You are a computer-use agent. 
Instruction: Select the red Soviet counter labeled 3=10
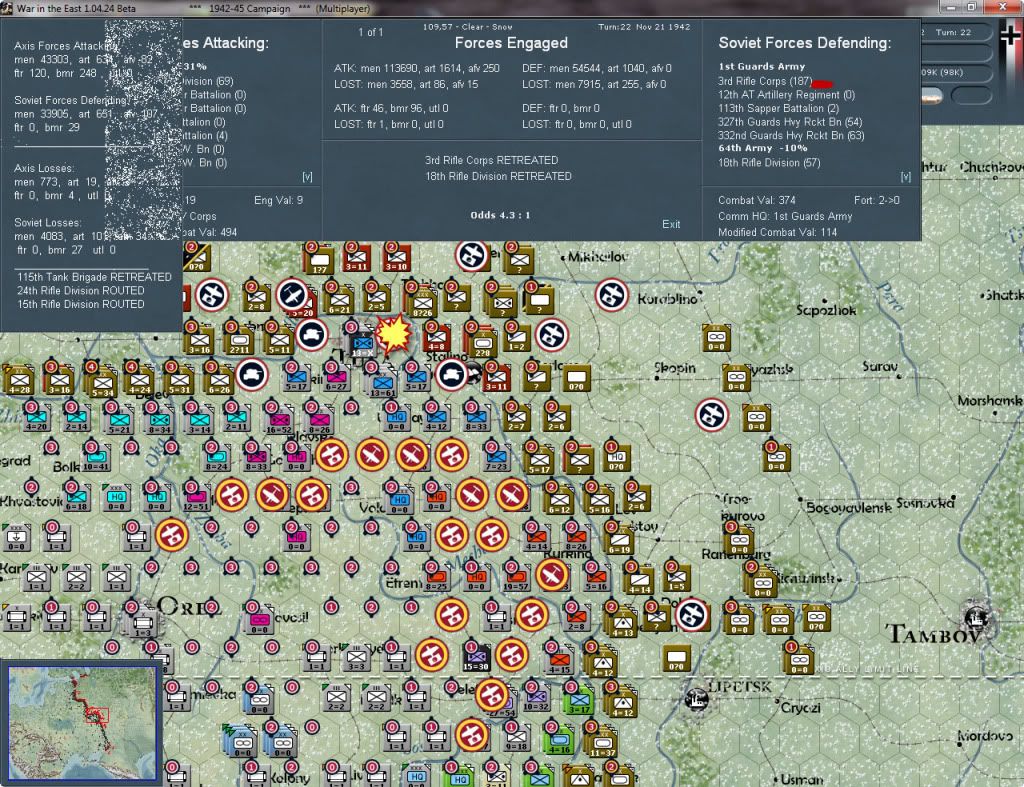(396, 259)
